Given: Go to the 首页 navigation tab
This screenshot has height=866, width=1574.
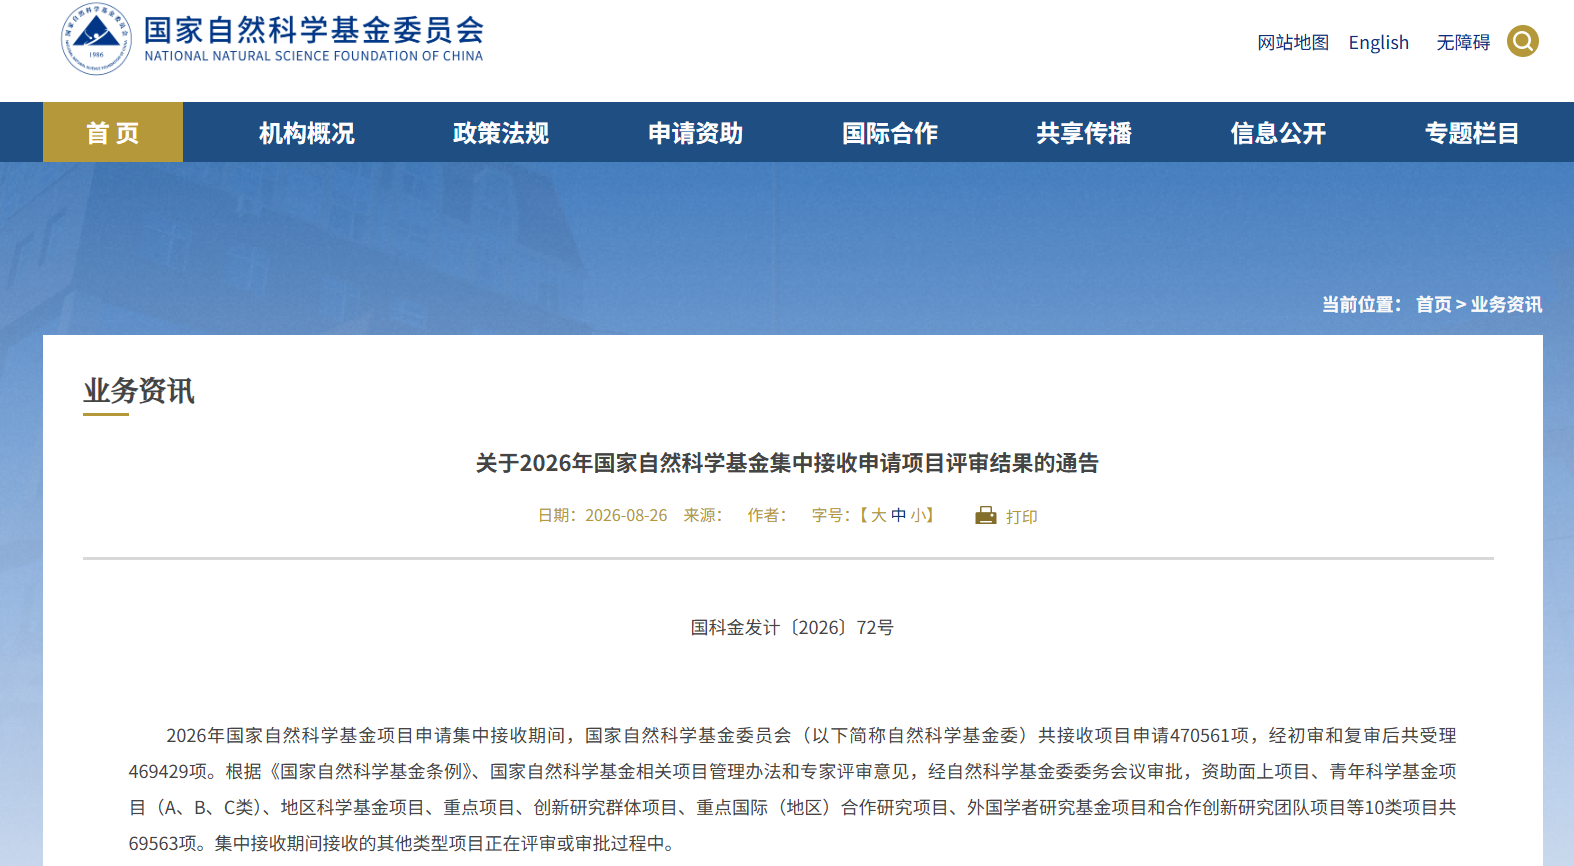Looking at the screenshot, I should pos(113,132).
